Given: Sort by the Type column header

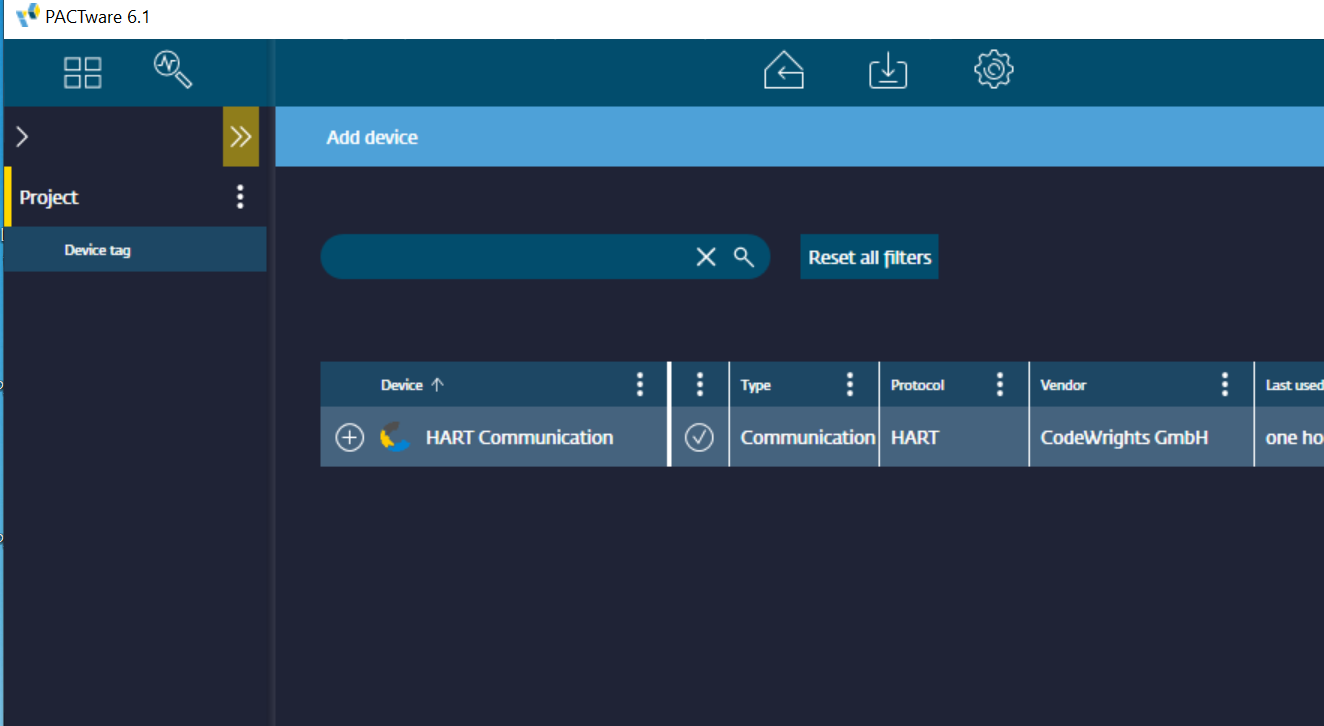Looking at the screenshot, I should [756, 385].
